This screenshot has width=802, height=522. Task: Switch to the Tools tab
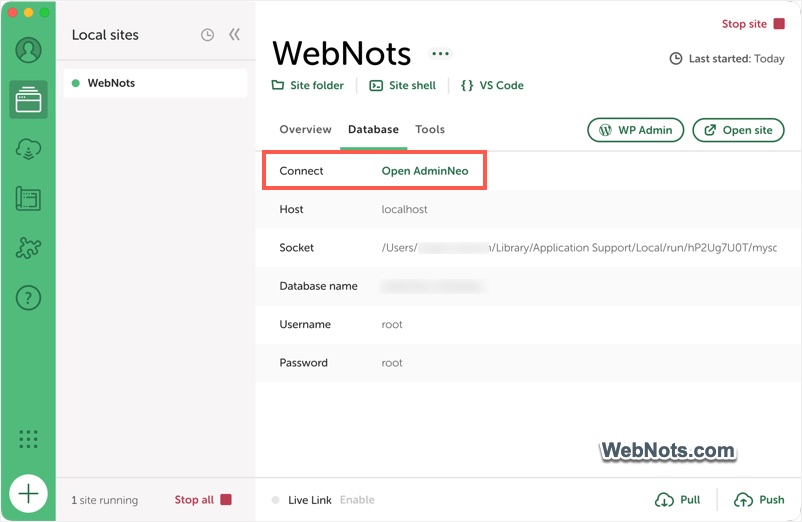pyautogui.click(x=430, y=129)
